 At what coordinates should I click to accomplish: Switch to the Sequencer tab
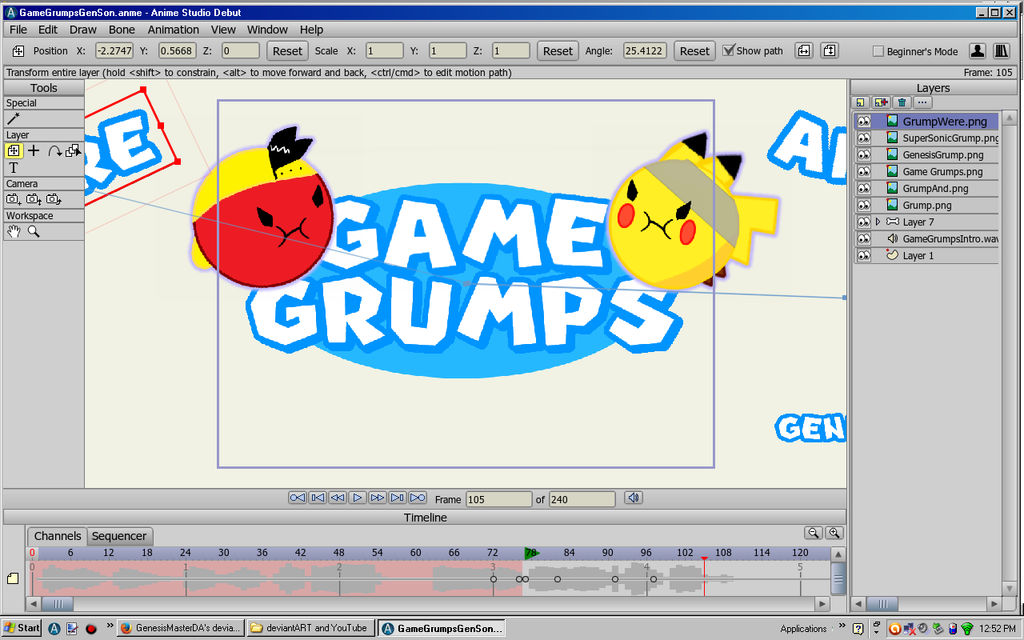click(x=119, y=536)
